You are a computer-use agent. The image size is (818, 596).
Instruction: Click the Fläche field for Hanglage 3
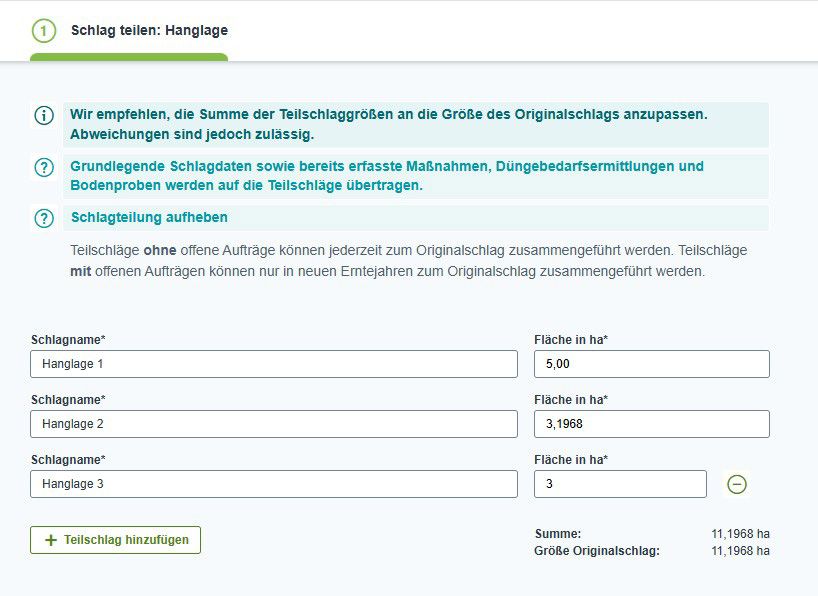(621, 484)
